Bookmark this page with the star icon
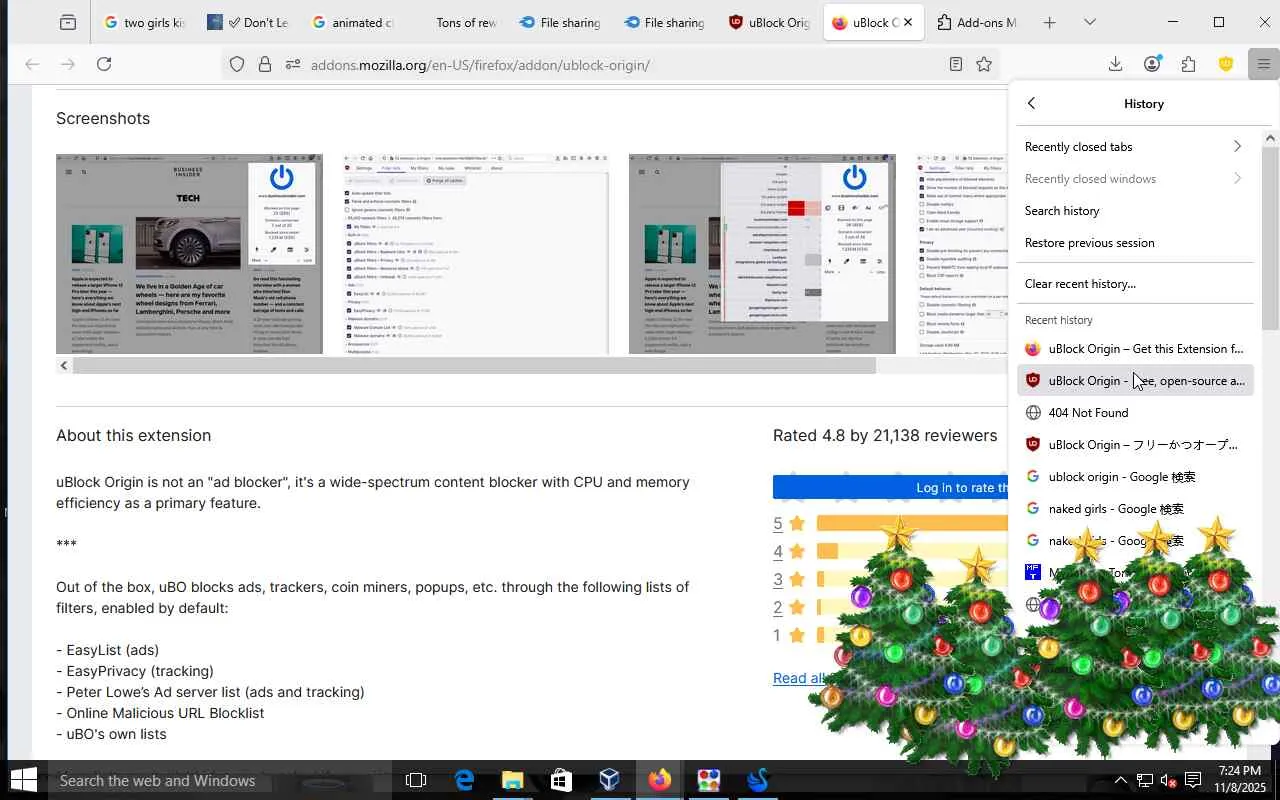This screenshot has width=1280, height=800. [984, 64]
